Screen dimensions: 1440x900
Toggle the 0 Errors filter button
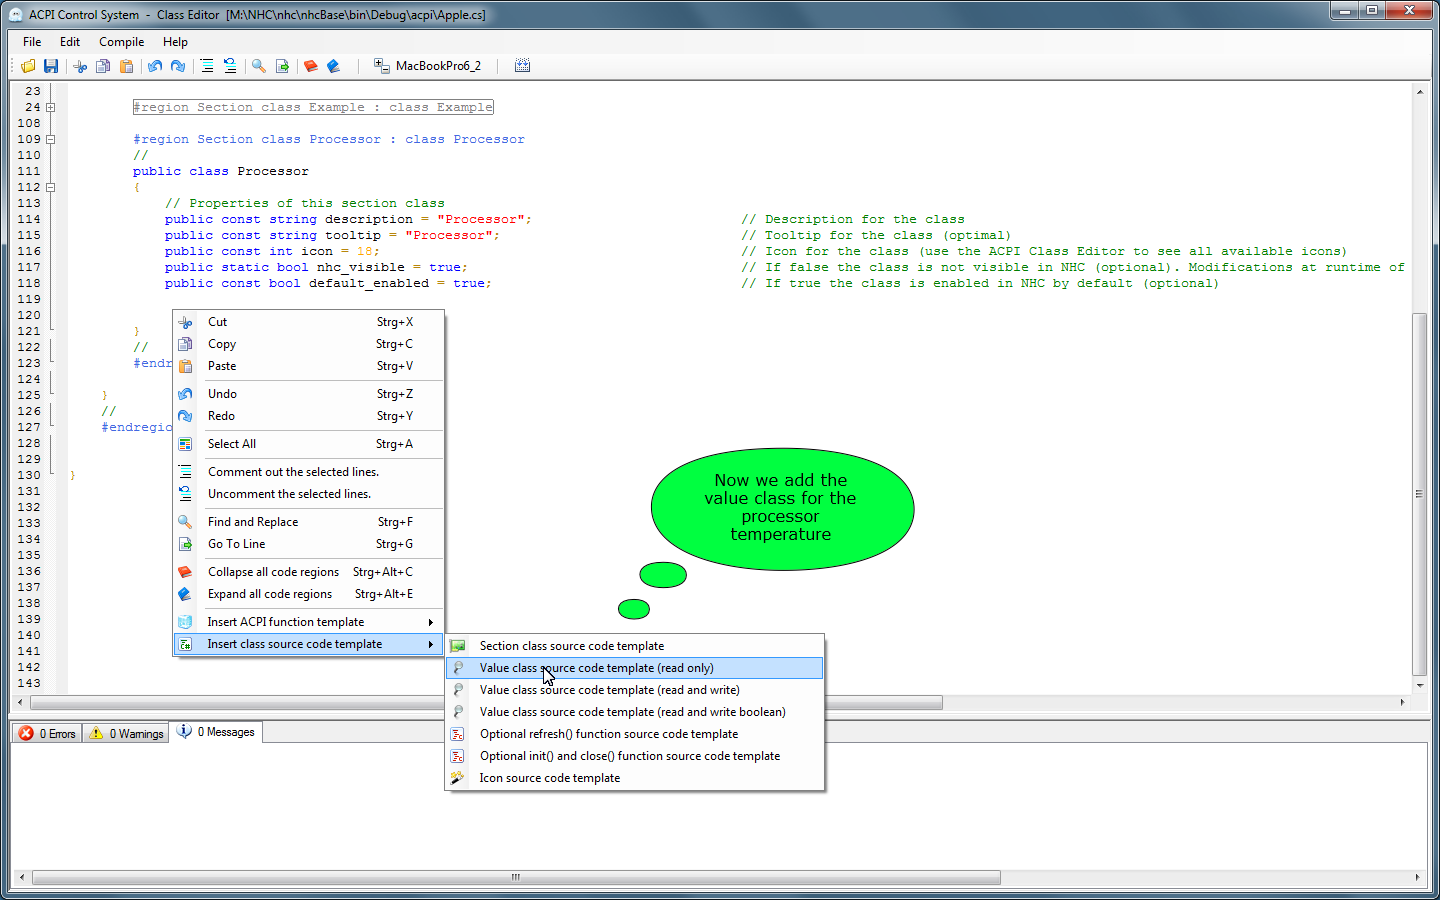(x=47, y=733)
